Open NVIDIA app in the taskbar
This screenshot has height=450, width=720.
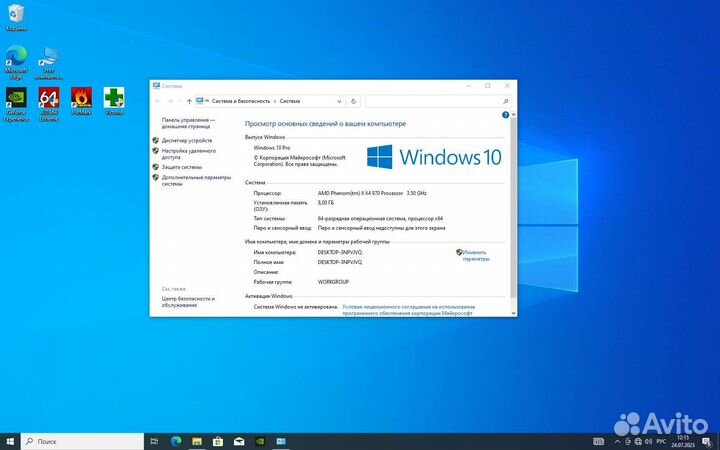pos(260,441)
